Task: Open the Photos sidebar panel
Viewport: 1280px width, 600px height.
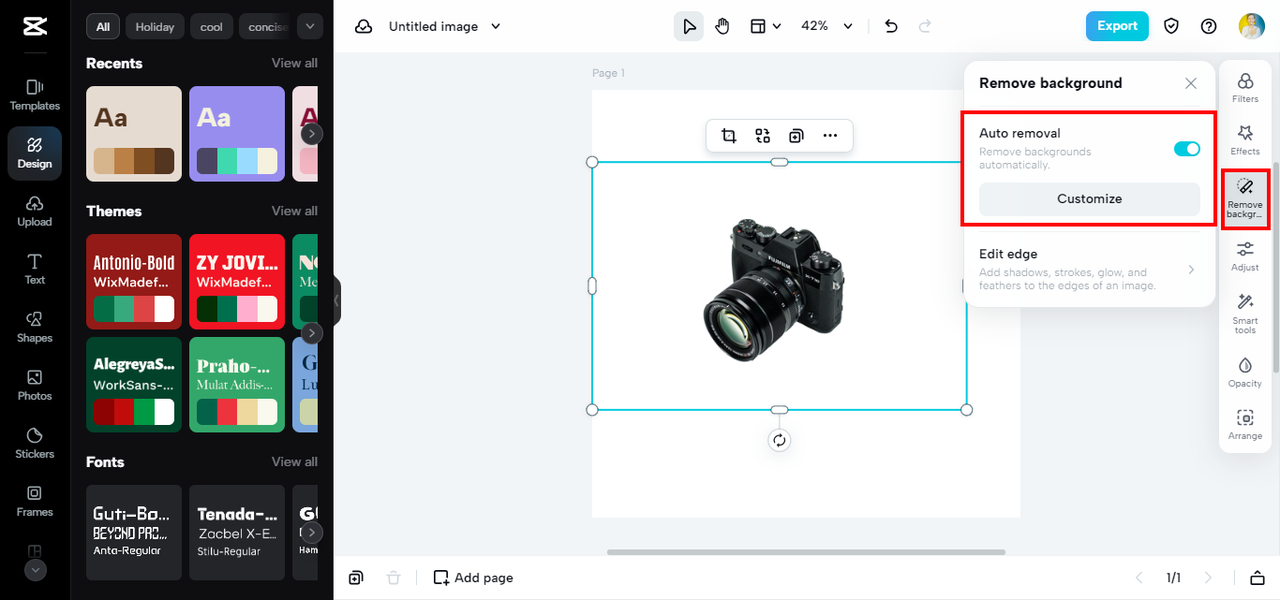Action: click(x=35, y=385)
